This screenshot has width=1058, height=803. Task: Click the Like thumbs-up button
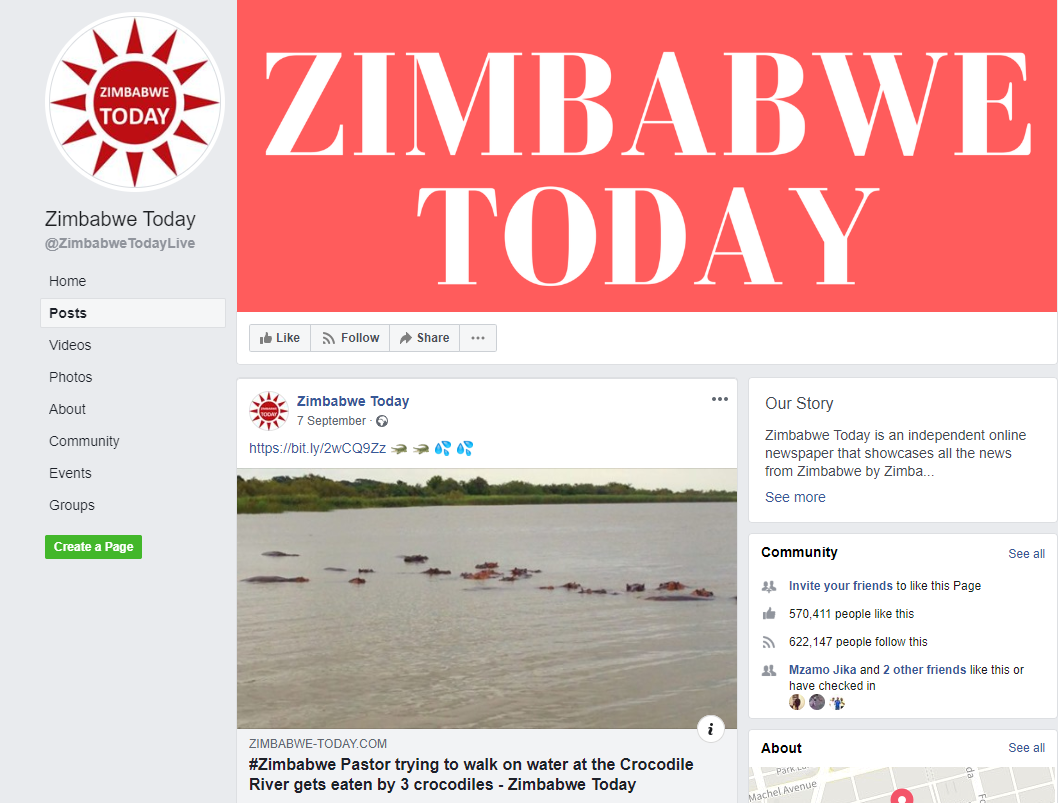[x=280, y=338]
